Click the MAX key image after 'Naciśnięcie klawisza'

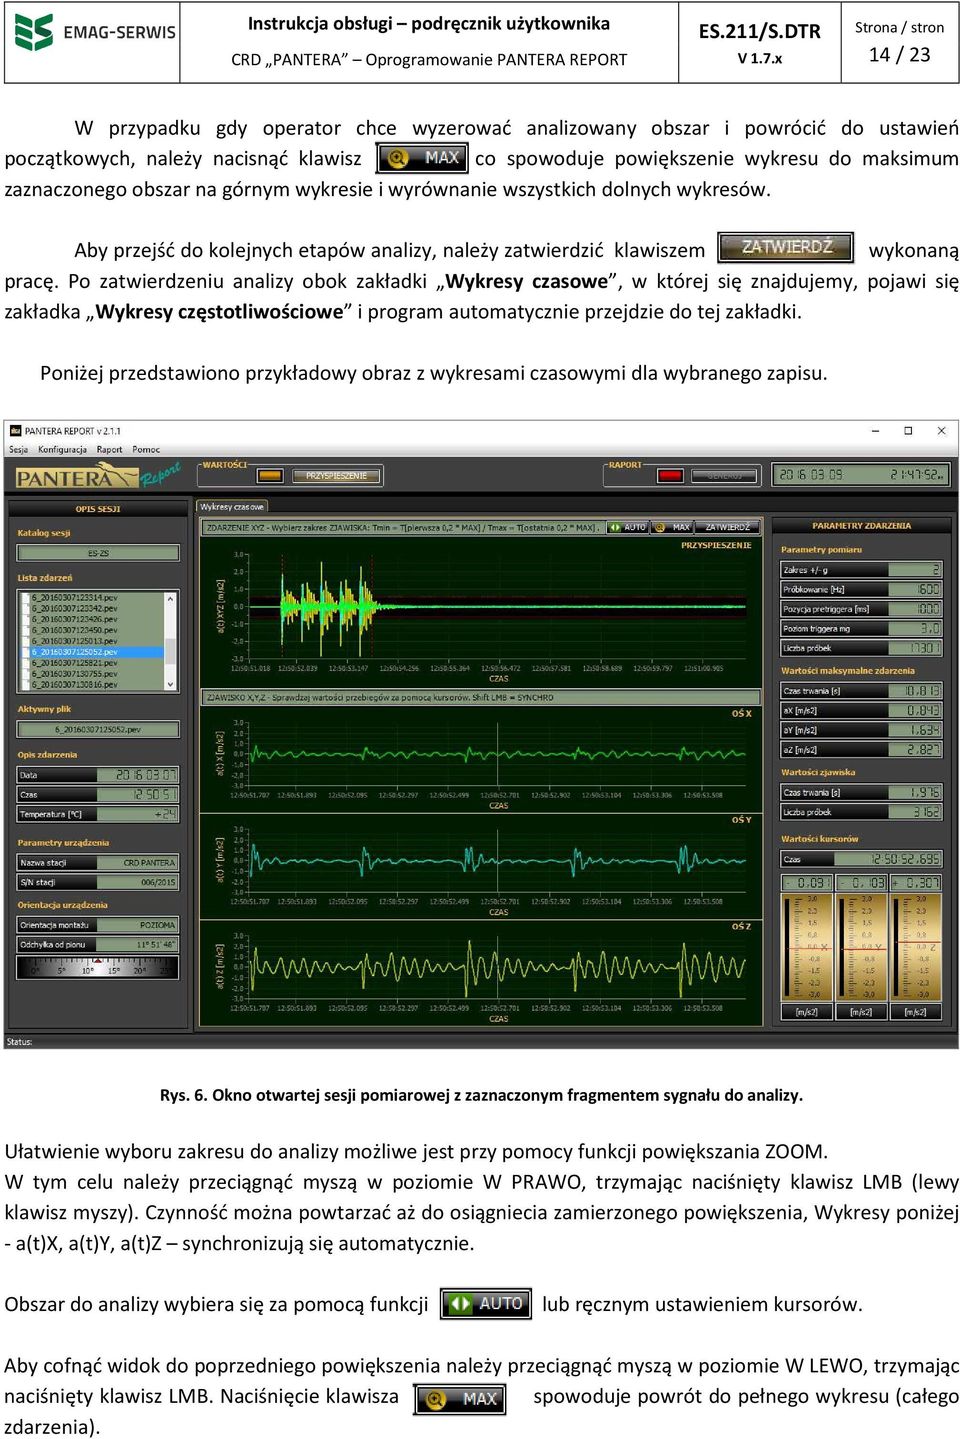click(x=460, y=1399)
